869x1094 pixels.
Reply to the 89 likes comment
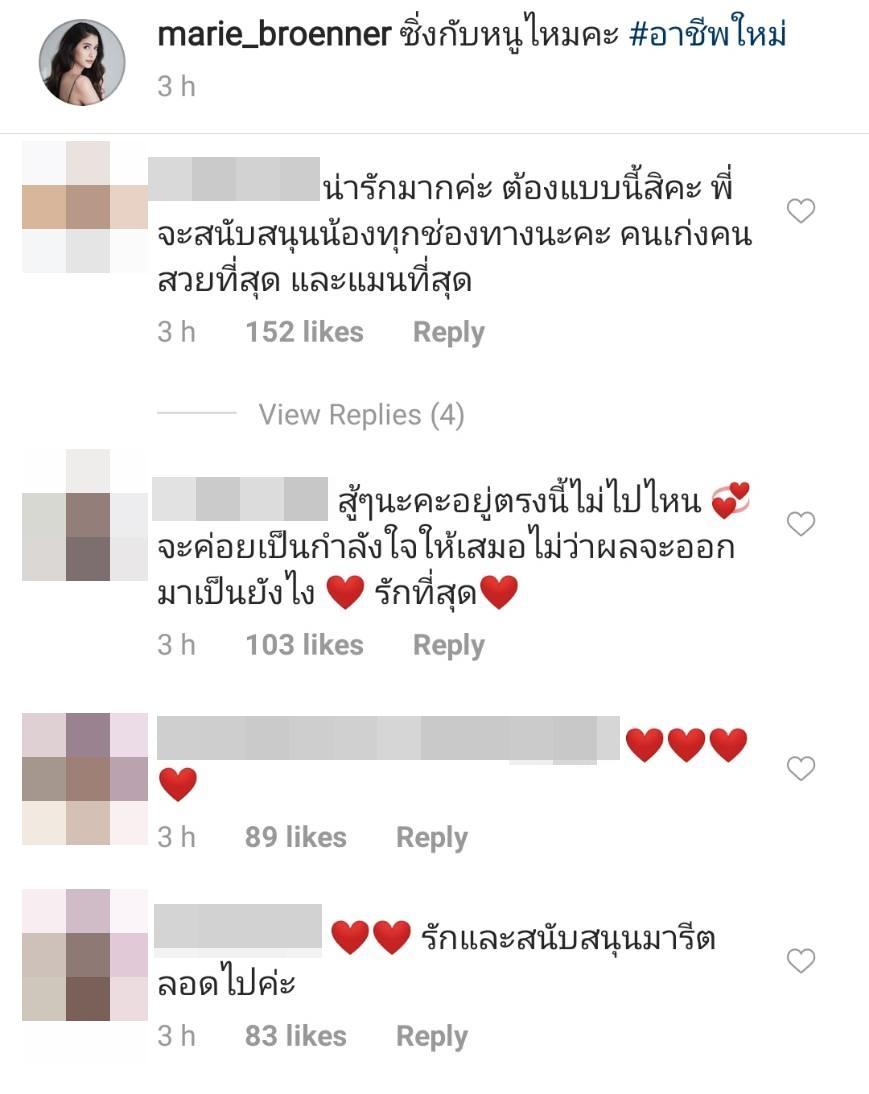[432, 838]
